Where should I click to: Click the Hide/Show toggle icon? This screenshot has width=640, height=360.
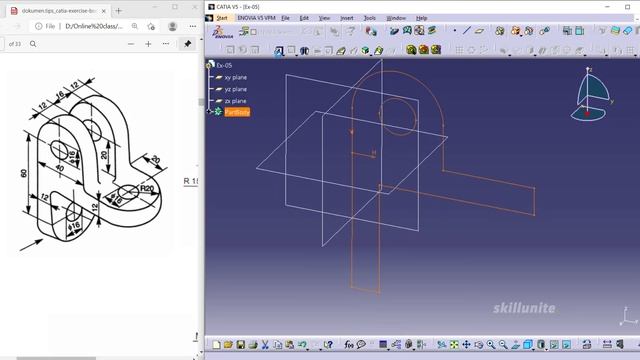(x=554, y=345)
